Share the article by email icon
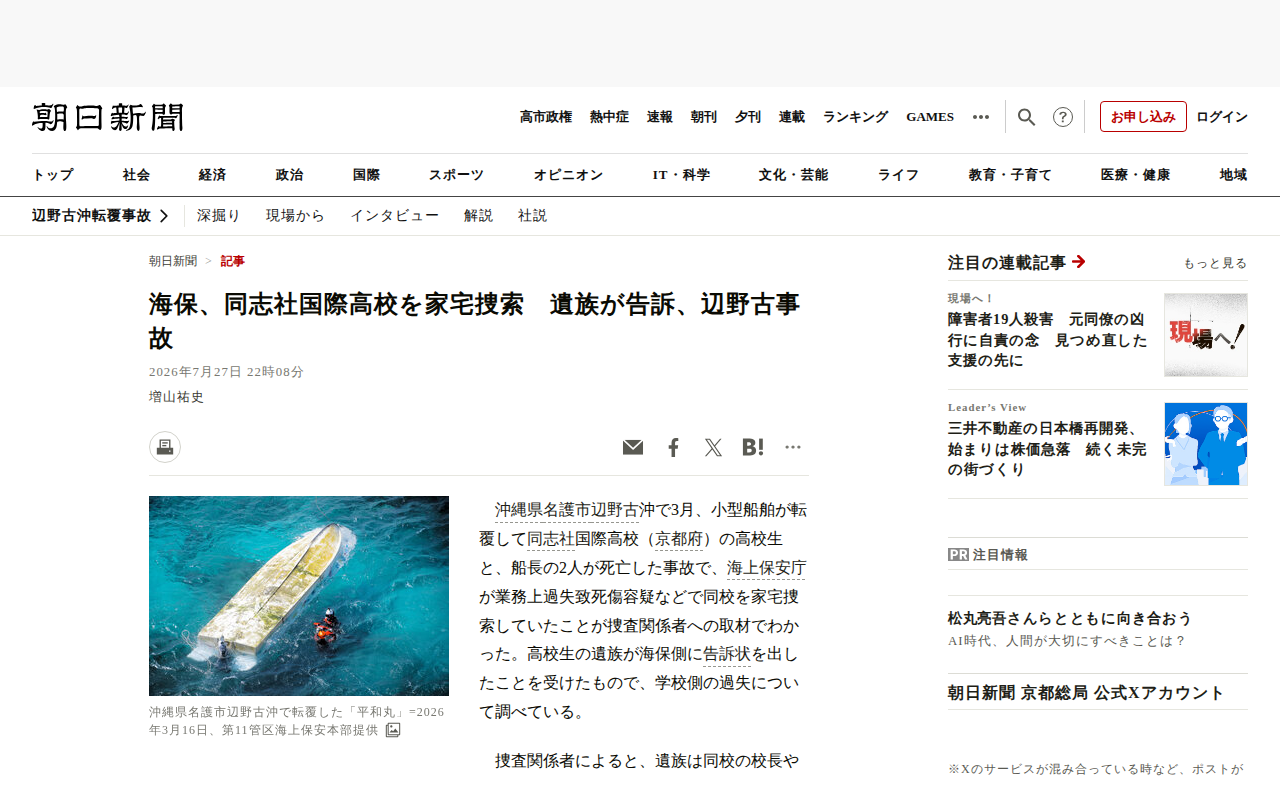The height and width of the screenshot is (800, 1280). click(633, 447)
